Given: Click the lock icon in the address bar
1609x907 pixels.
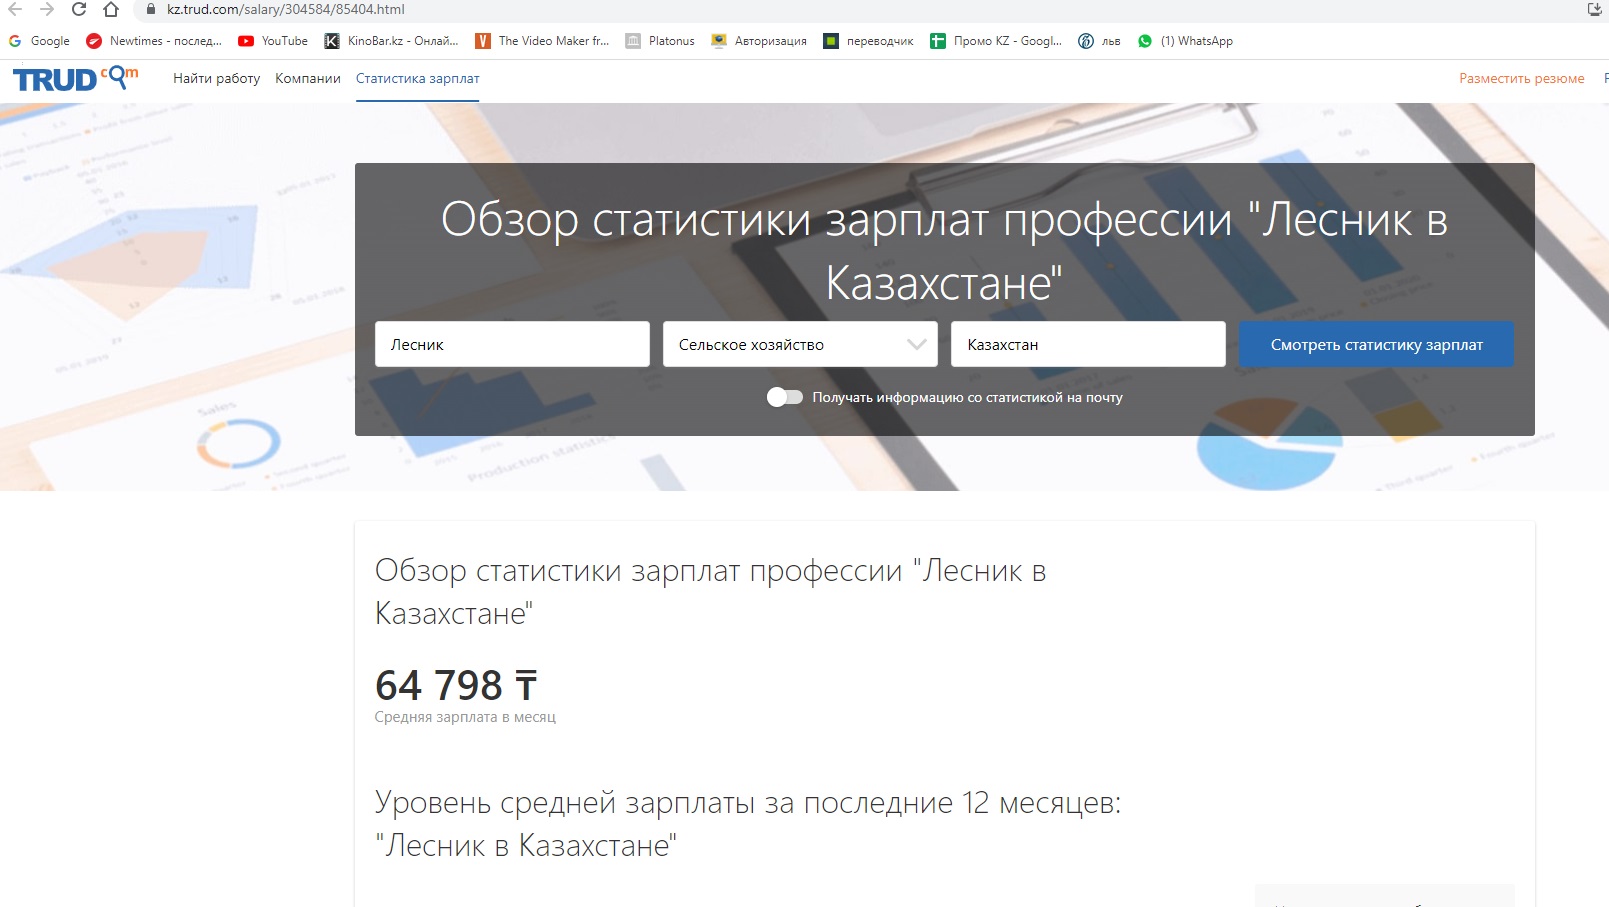Looking at the screenshot, I should (151, 9).
